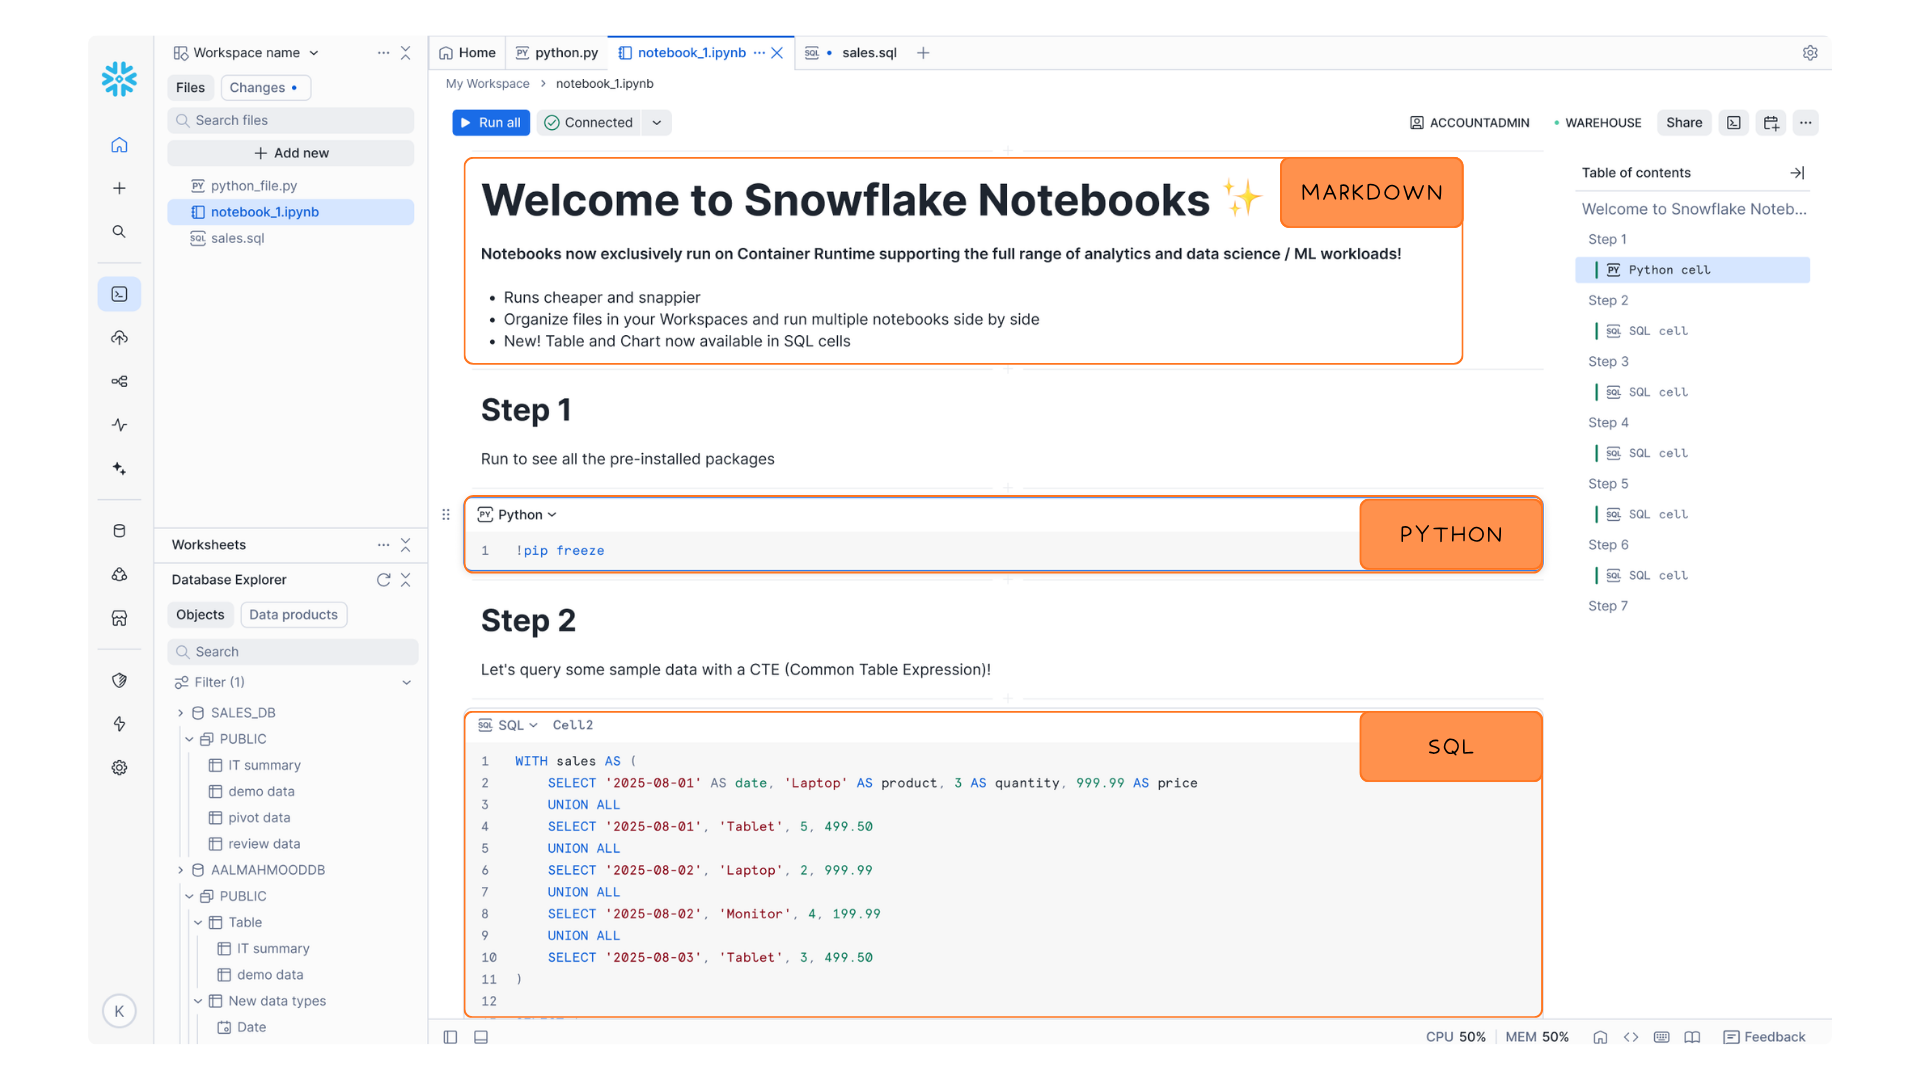
Task: Expand the SALES_DB database node
Action: [180, 713]
